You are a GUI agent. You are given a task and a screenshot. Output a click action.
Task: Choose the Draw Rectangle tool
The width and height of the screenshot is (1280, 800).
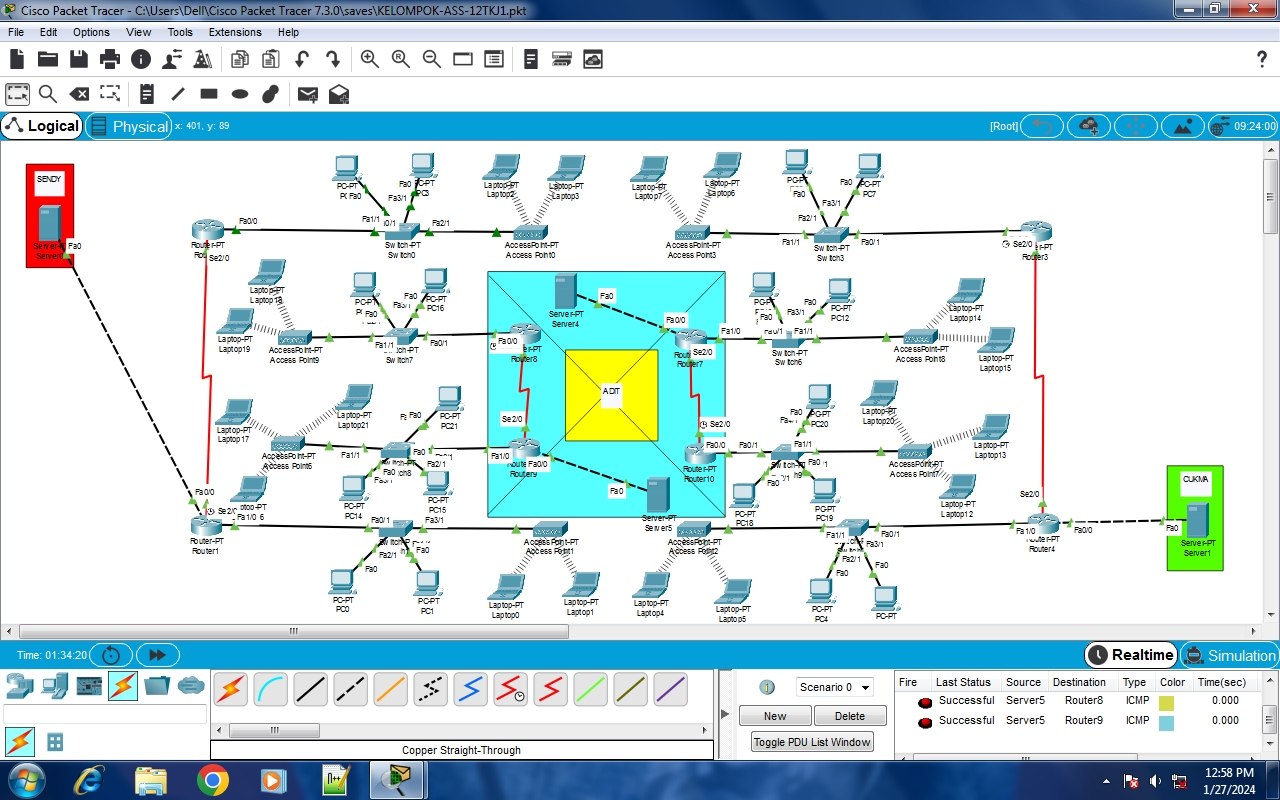209,94
